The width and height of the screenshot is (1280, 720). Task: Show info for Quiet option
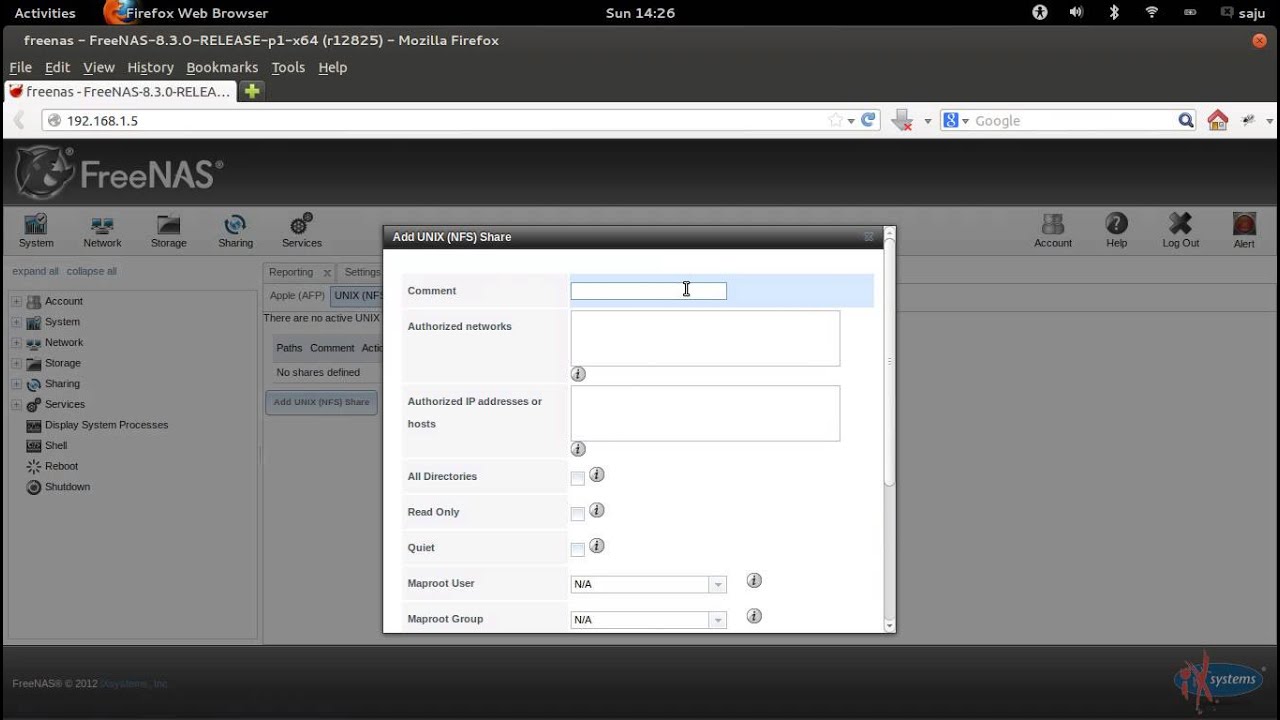coord(597,546)
